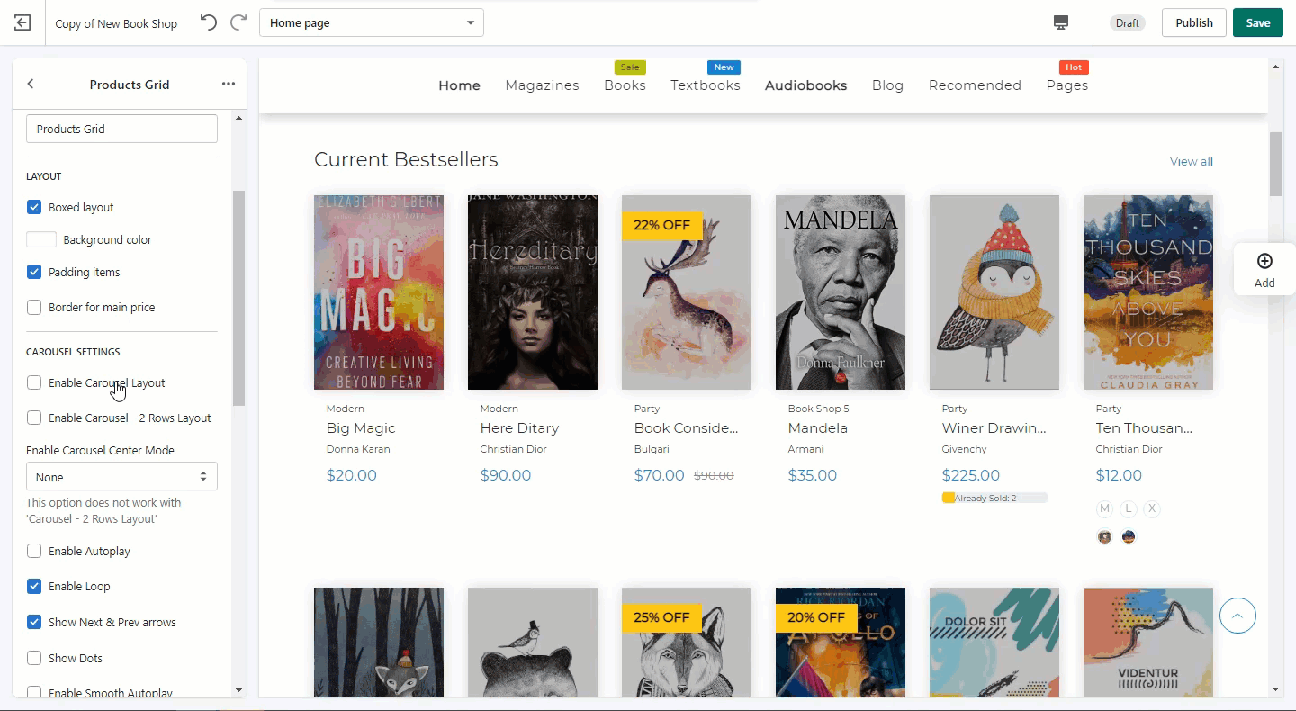Click the New badge above Textbooks
The height and width of the screenshot is (711, 1296).
(x=724, y=67)
